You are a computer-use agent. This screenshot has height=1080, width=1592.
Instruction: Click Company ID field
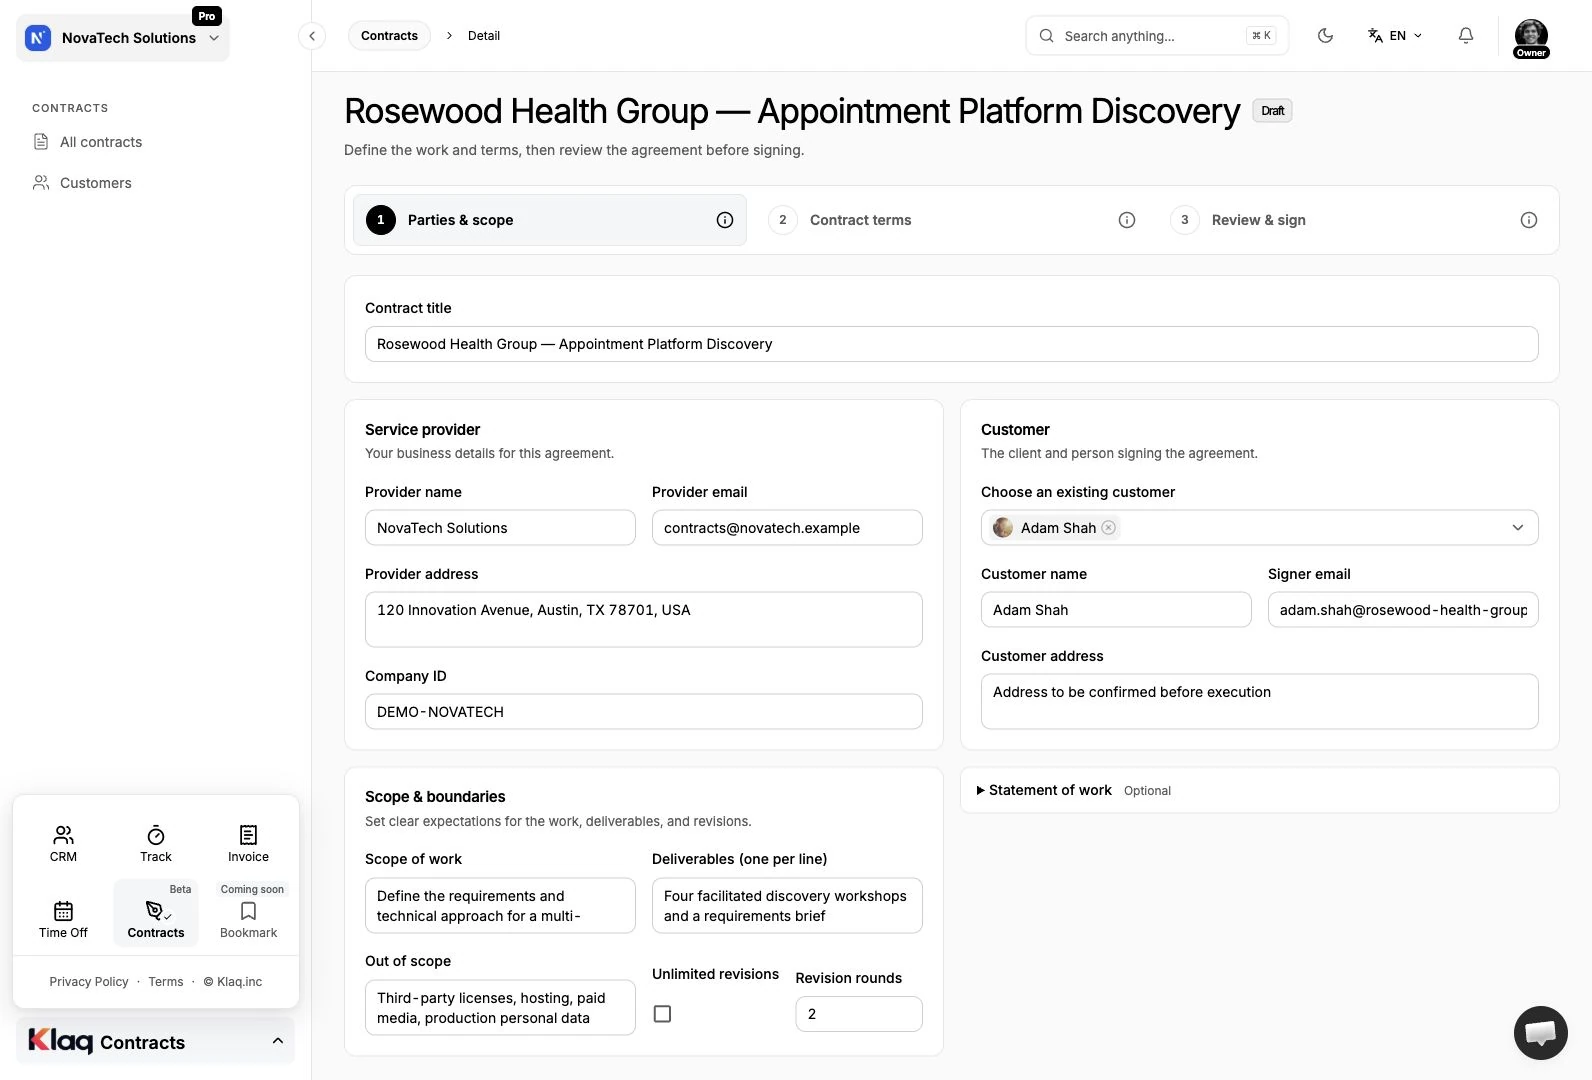click(643, 712)
